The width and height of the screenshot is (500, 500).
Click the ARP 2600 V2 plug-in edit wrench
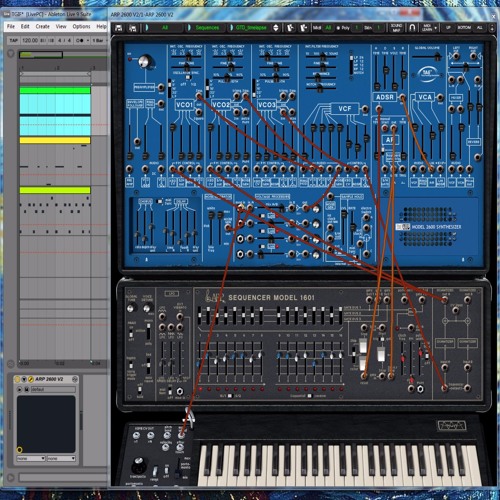click(x=31, y=379)
